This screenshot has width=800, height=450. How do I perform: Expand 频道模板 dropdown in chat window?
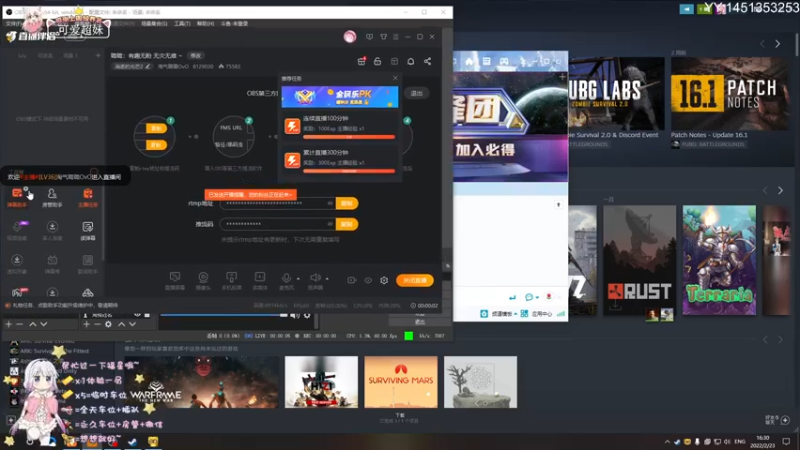coord(515,314)
